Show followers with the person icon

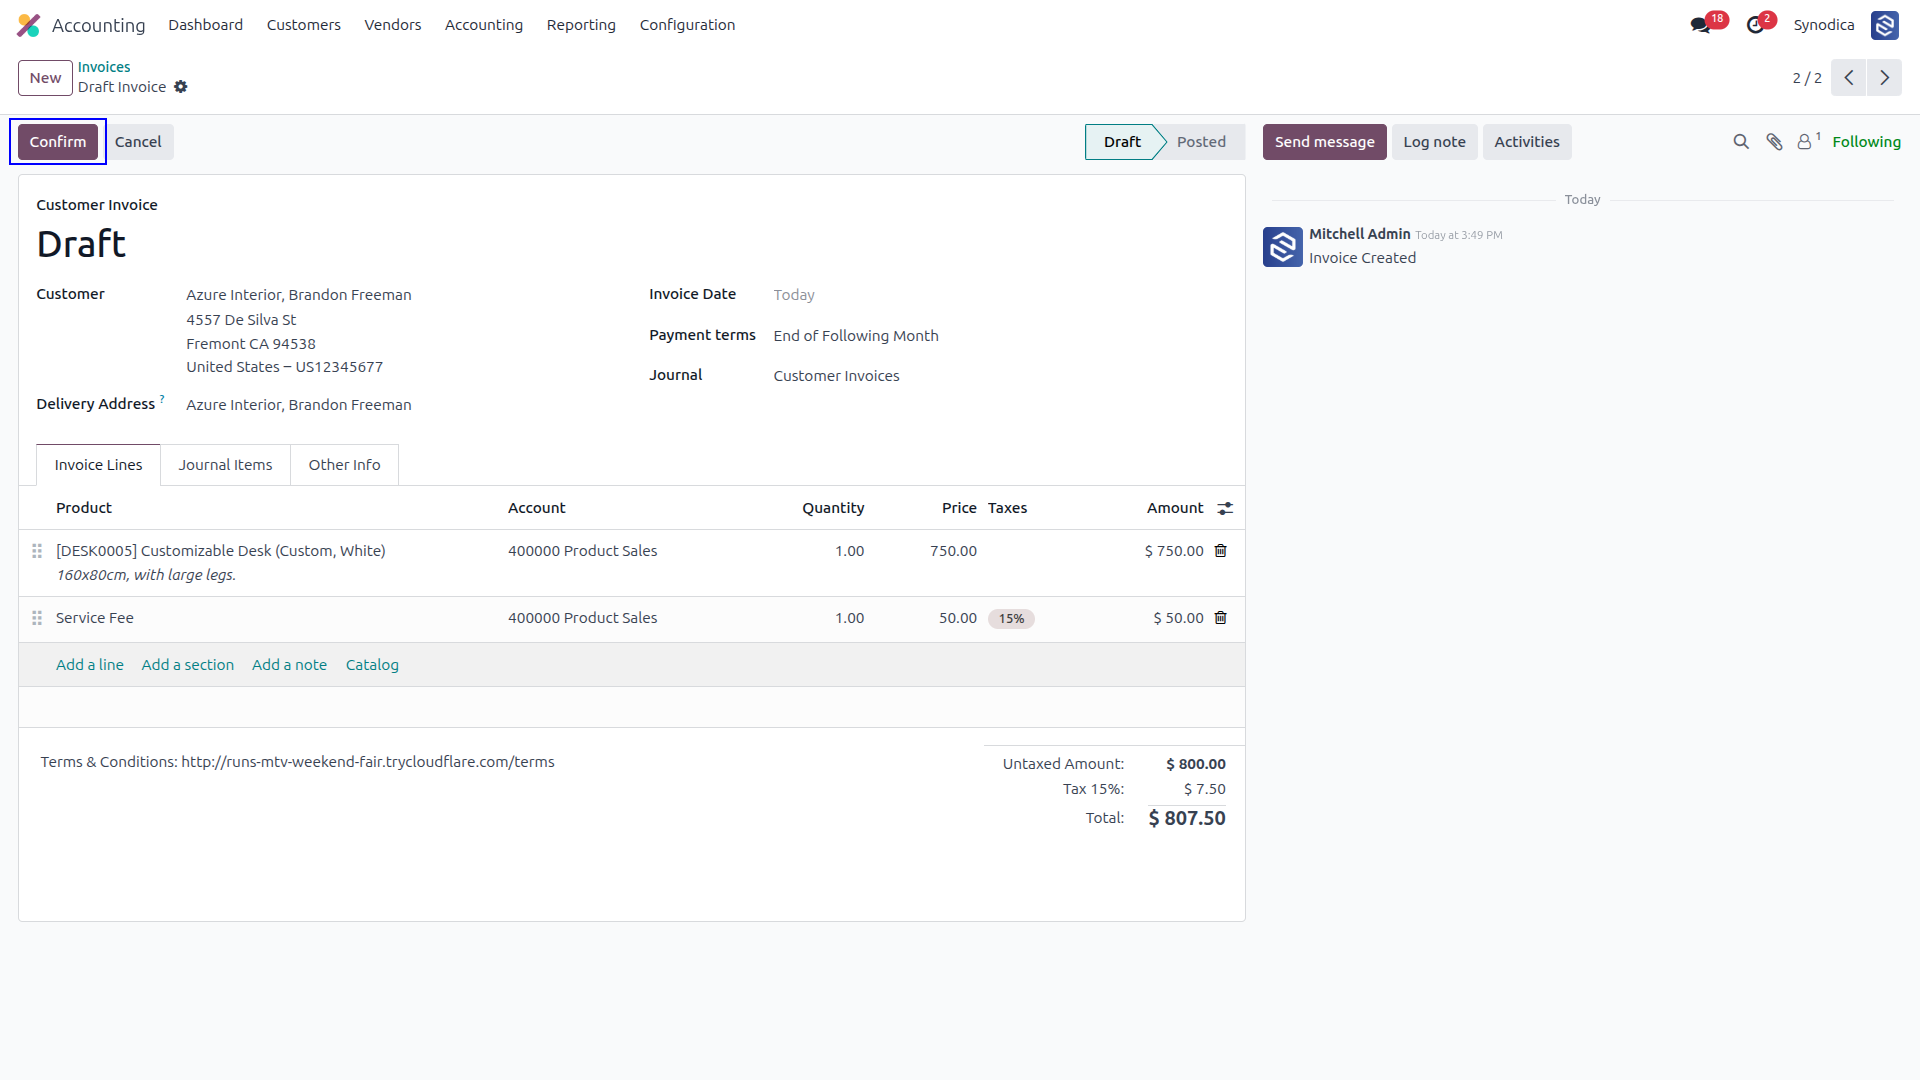pos(1806,142)
